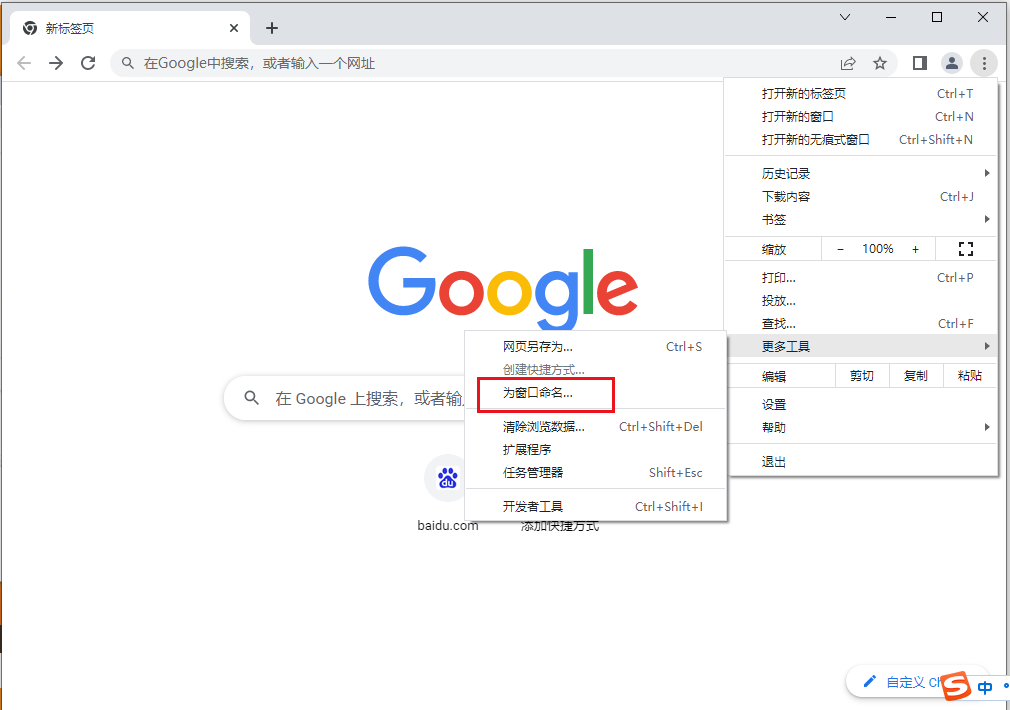Decrease zoom with the minus button
The height and width of the screenshot is (710, 1010).
841,249
